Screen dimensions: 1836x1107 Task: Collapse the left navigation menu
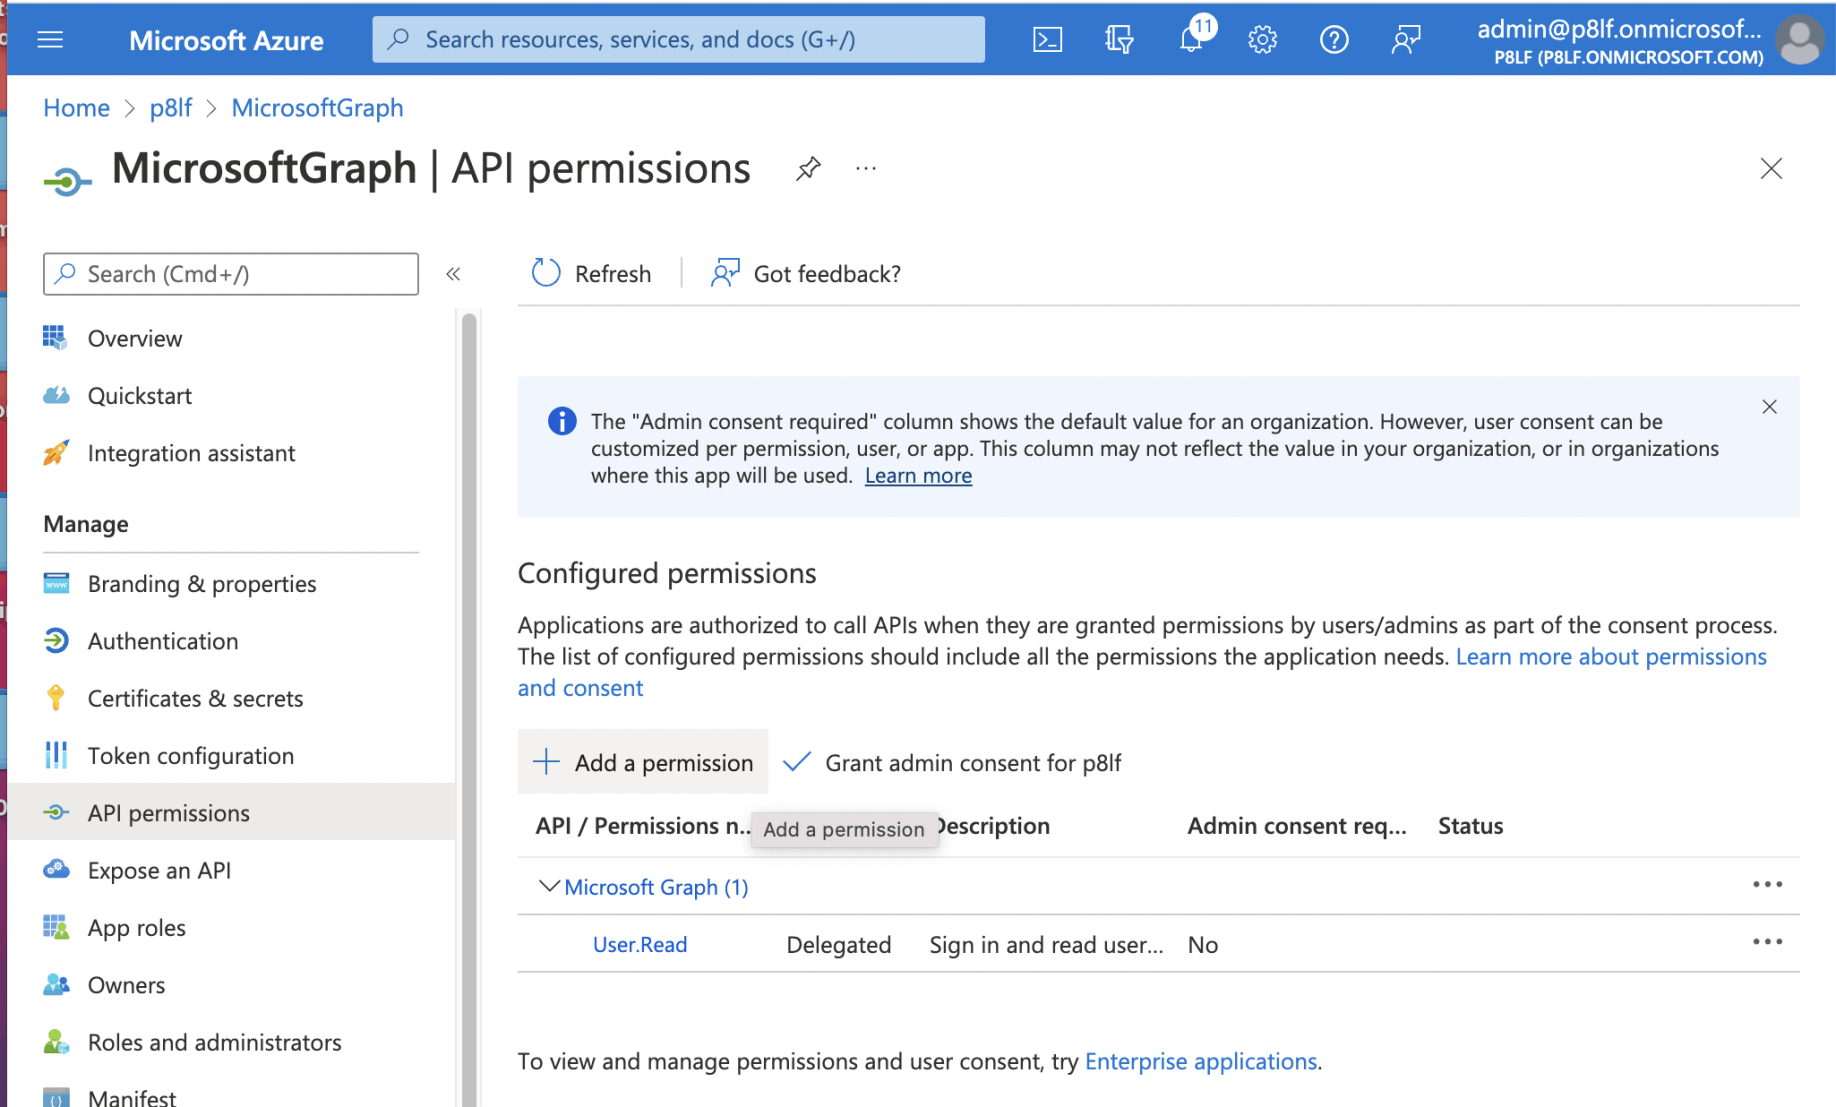point(453,274)
